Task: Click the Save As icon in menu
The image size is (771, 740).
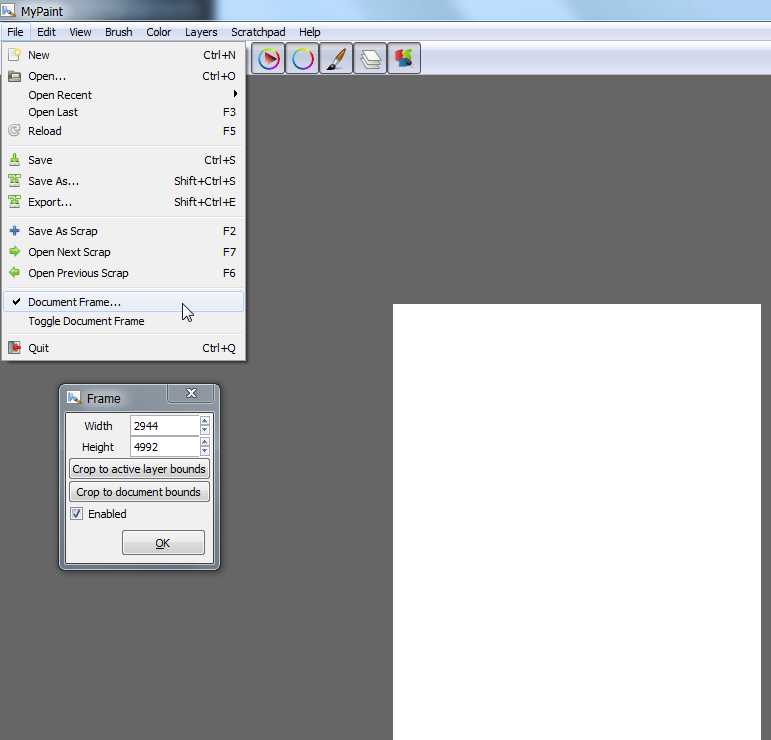Action: point(15,180)
